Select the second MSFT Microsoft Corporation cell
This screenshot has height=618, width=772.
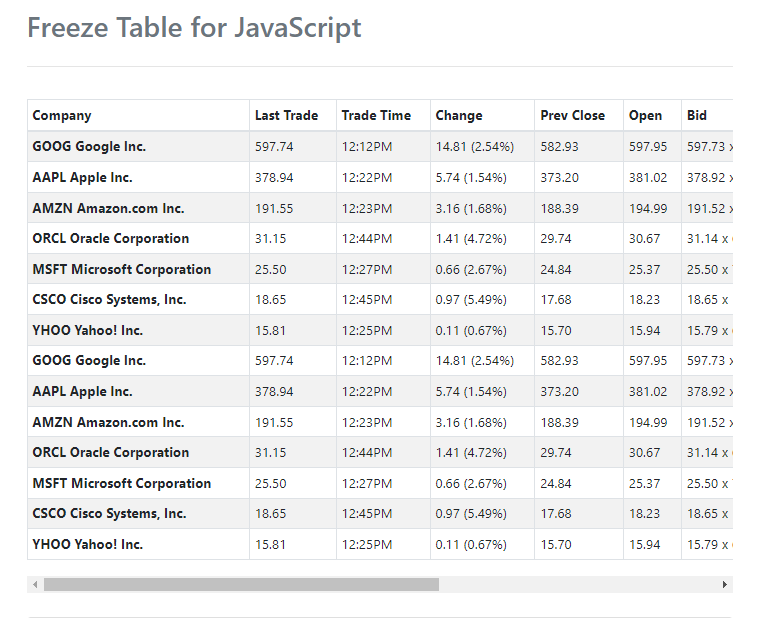click(138, 484)
